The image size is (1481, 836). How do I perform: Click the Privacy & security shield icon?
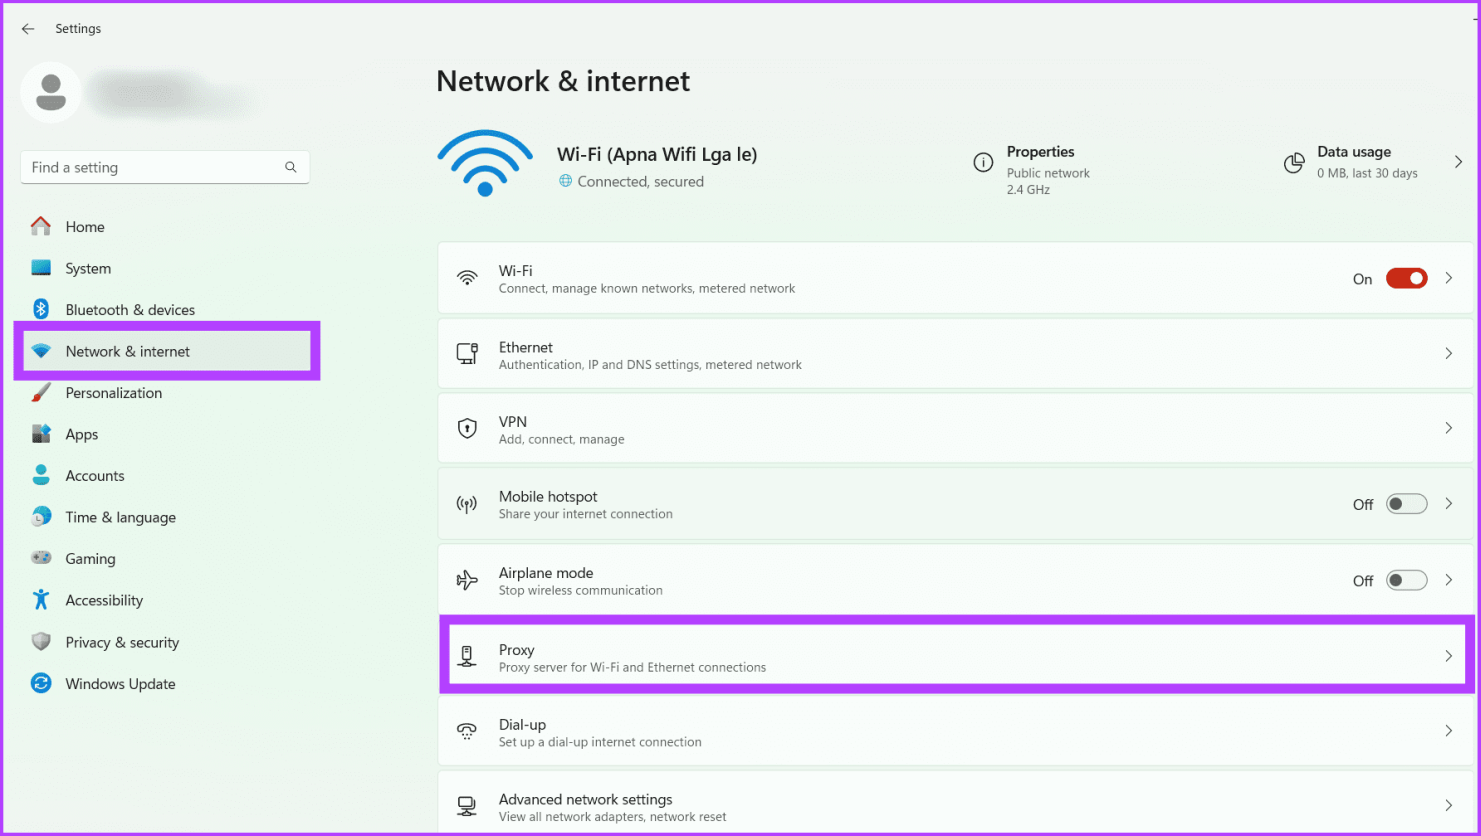click(41, 642)
